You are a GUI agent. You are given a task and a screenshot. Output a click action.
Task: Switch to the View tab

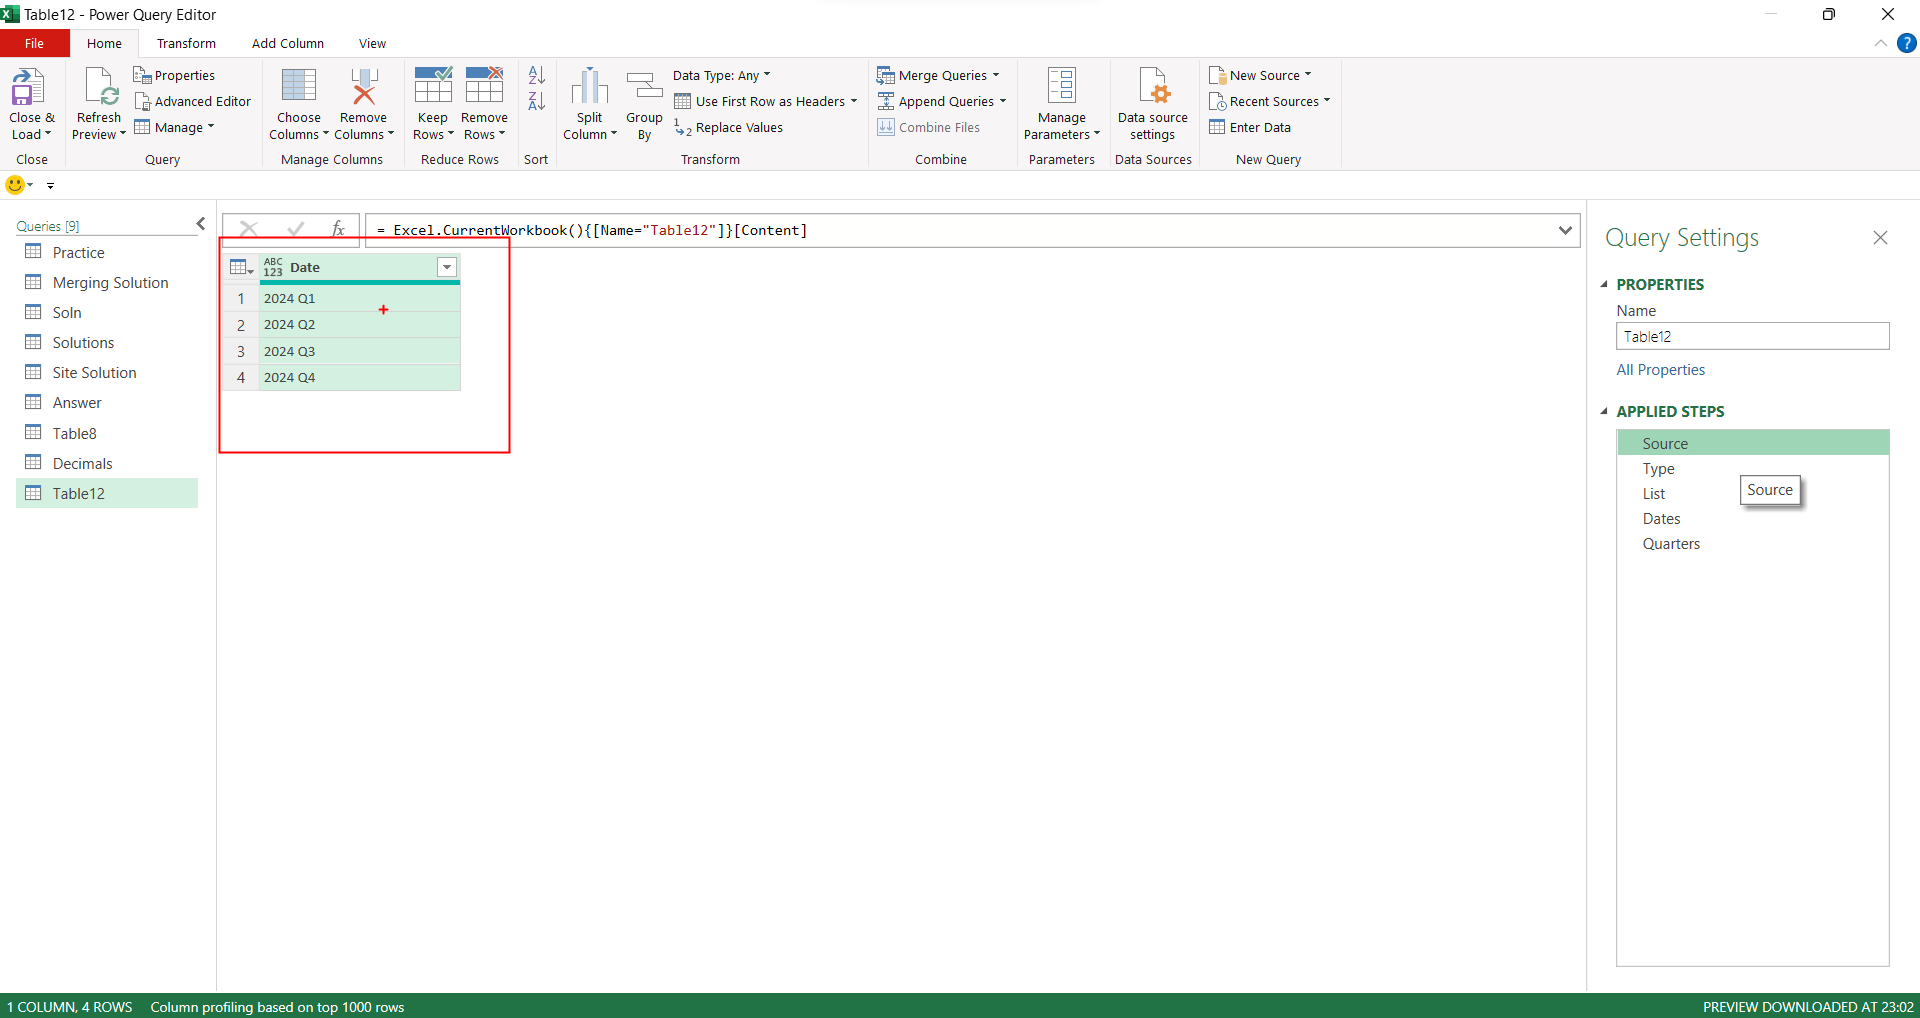click(372, 43)
